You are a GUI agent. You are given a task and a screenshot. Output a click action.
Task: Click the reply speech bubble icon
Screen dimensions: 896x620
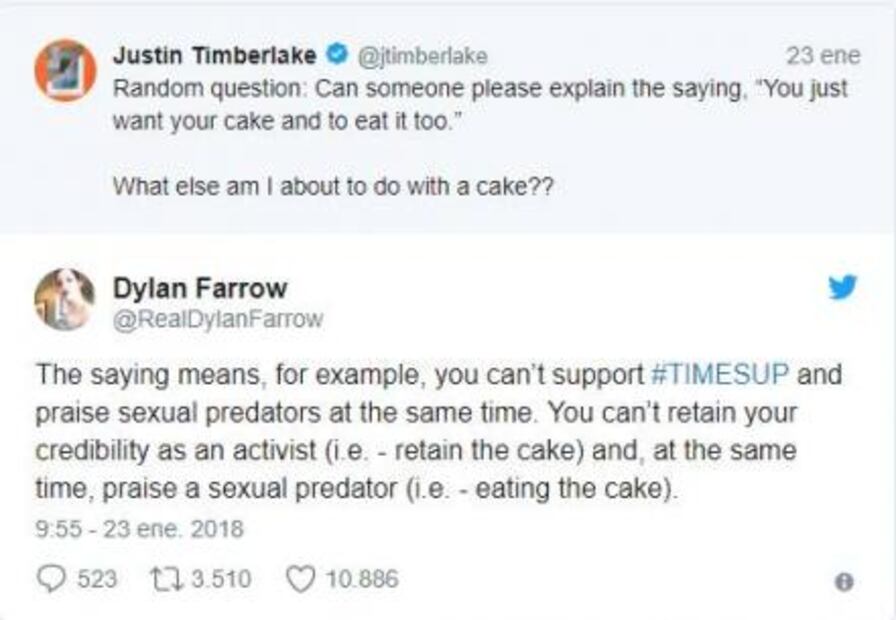coord(49,578)
